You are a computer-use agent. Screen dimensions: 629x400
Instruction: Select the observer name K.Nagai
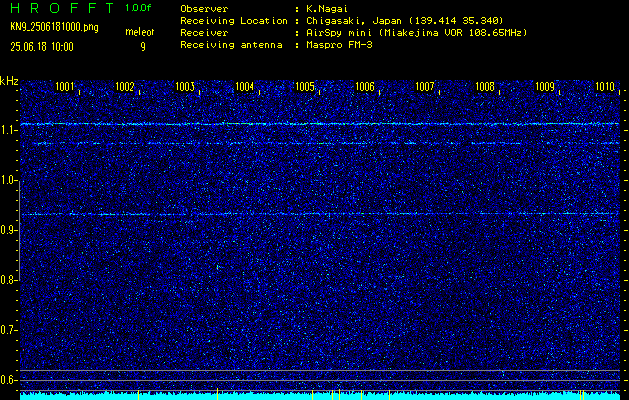(327, 9)
